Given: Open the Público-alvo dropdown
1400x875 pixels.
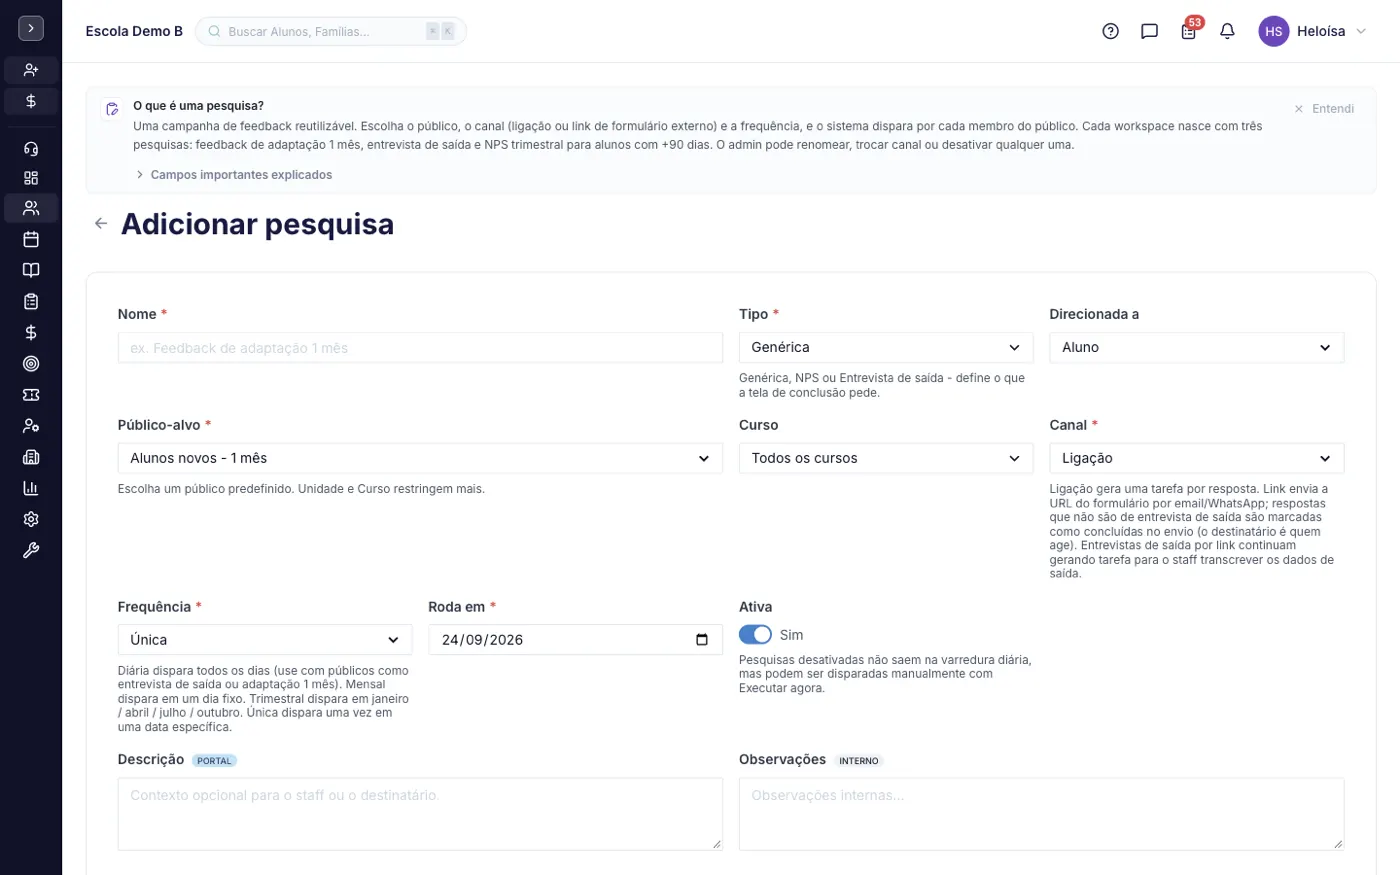Looking at the screenshot, I should coord(420,458).
